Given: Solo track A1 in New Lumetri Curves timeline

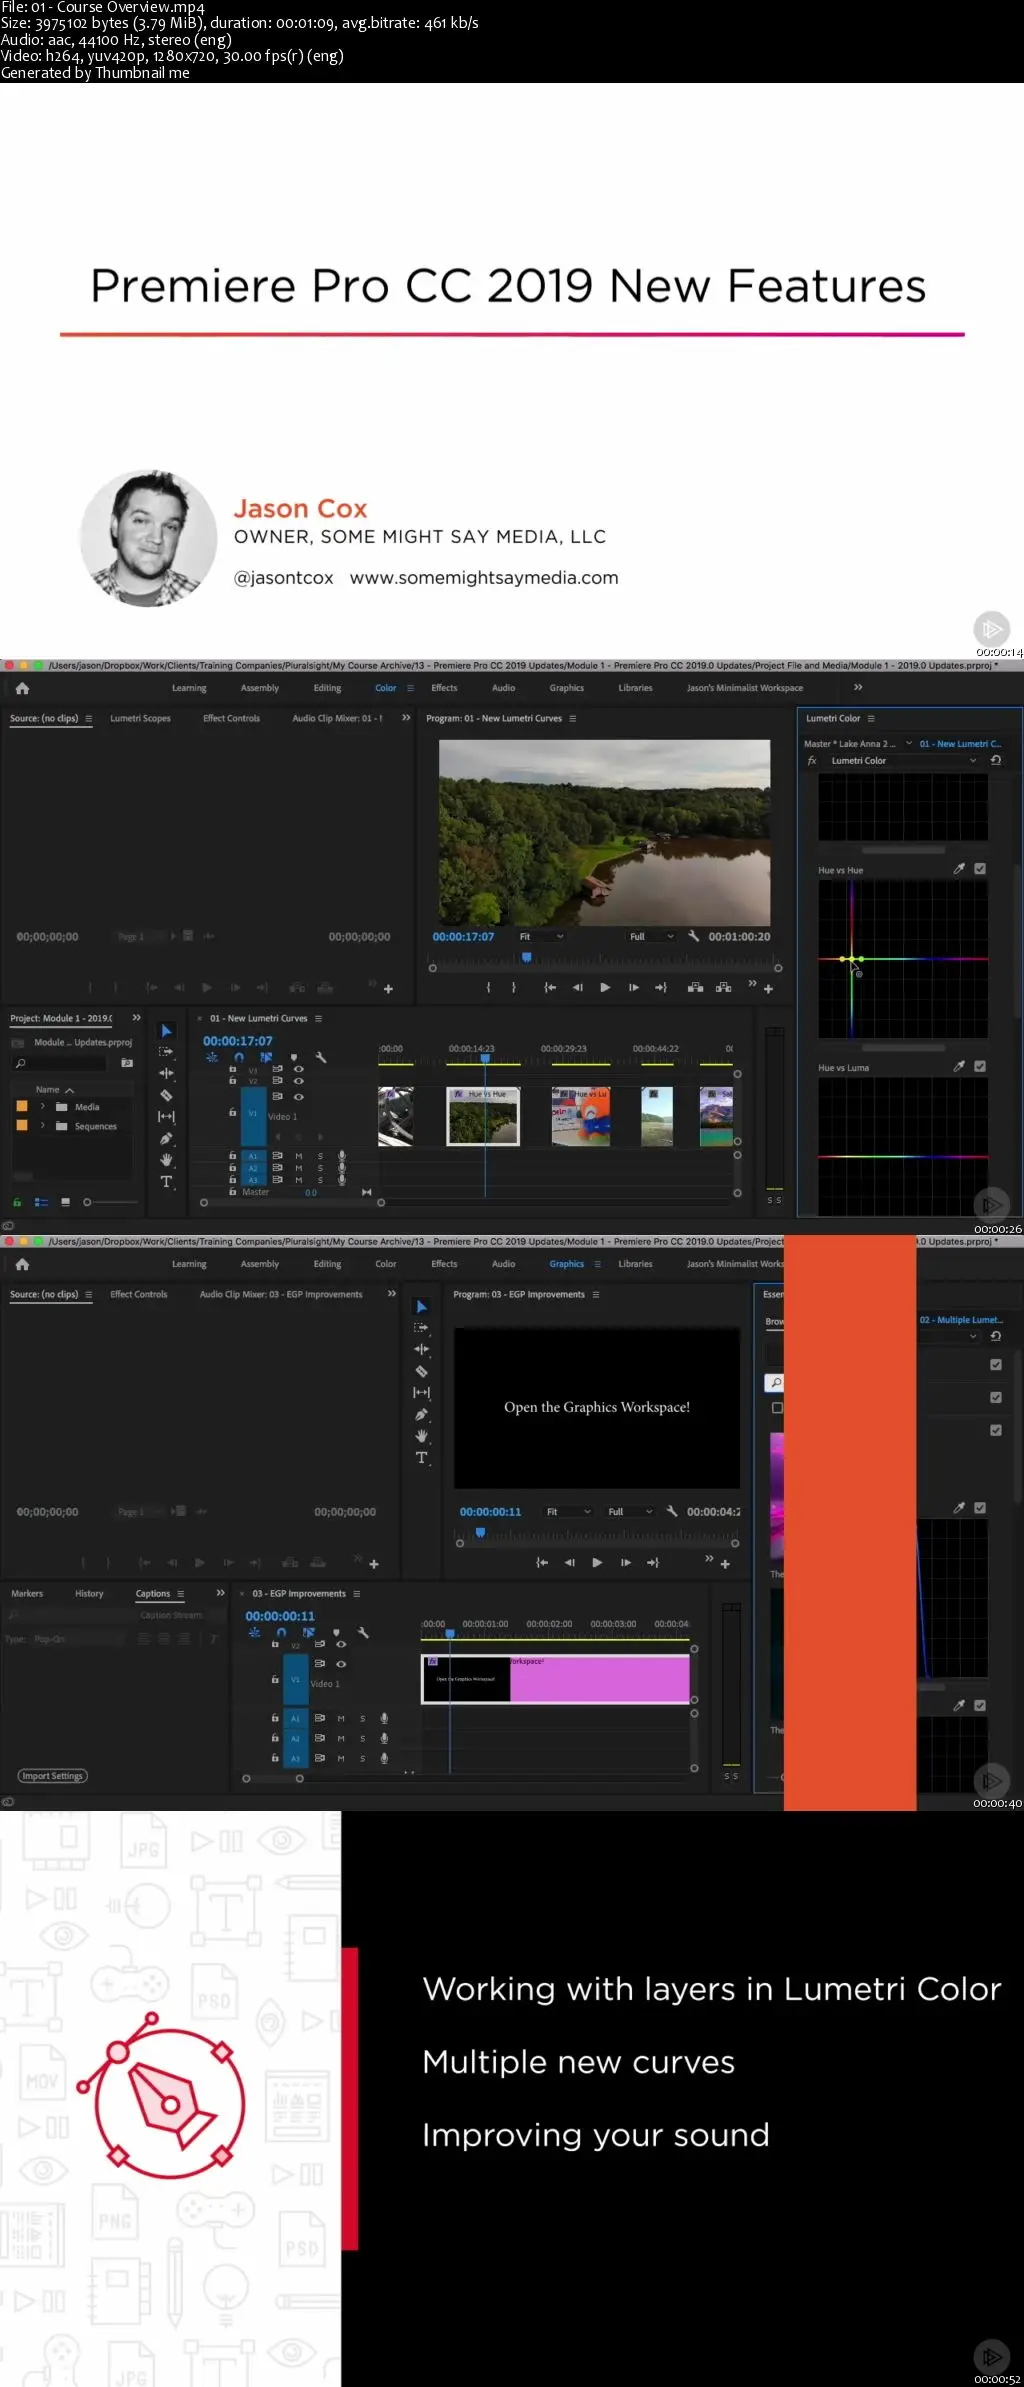Looking at the screenshot, I should coord(320,1156).
